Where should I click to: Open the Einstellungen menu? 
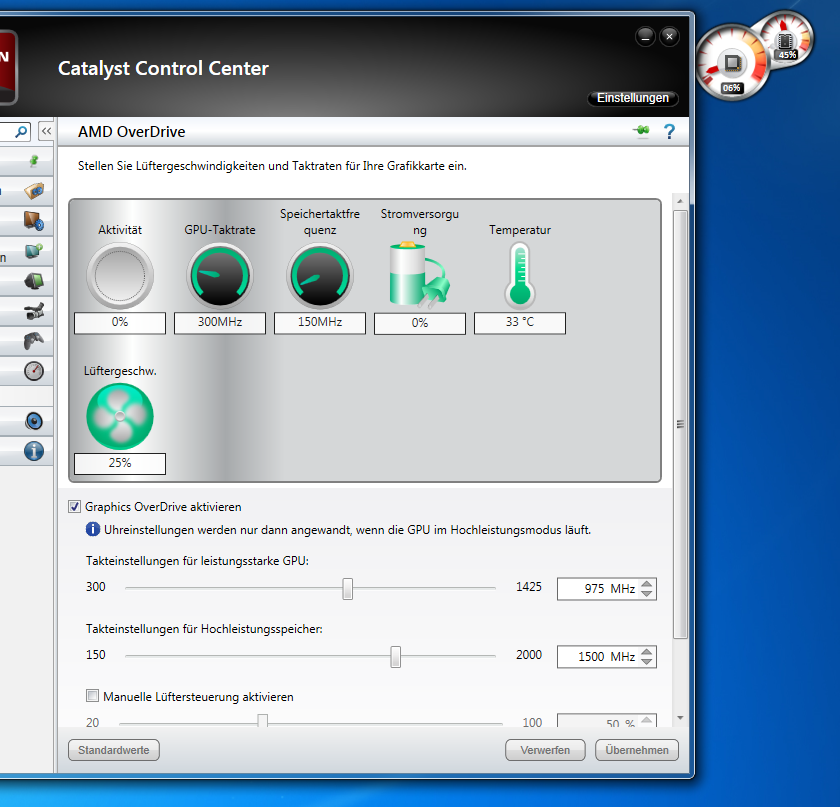633,98
